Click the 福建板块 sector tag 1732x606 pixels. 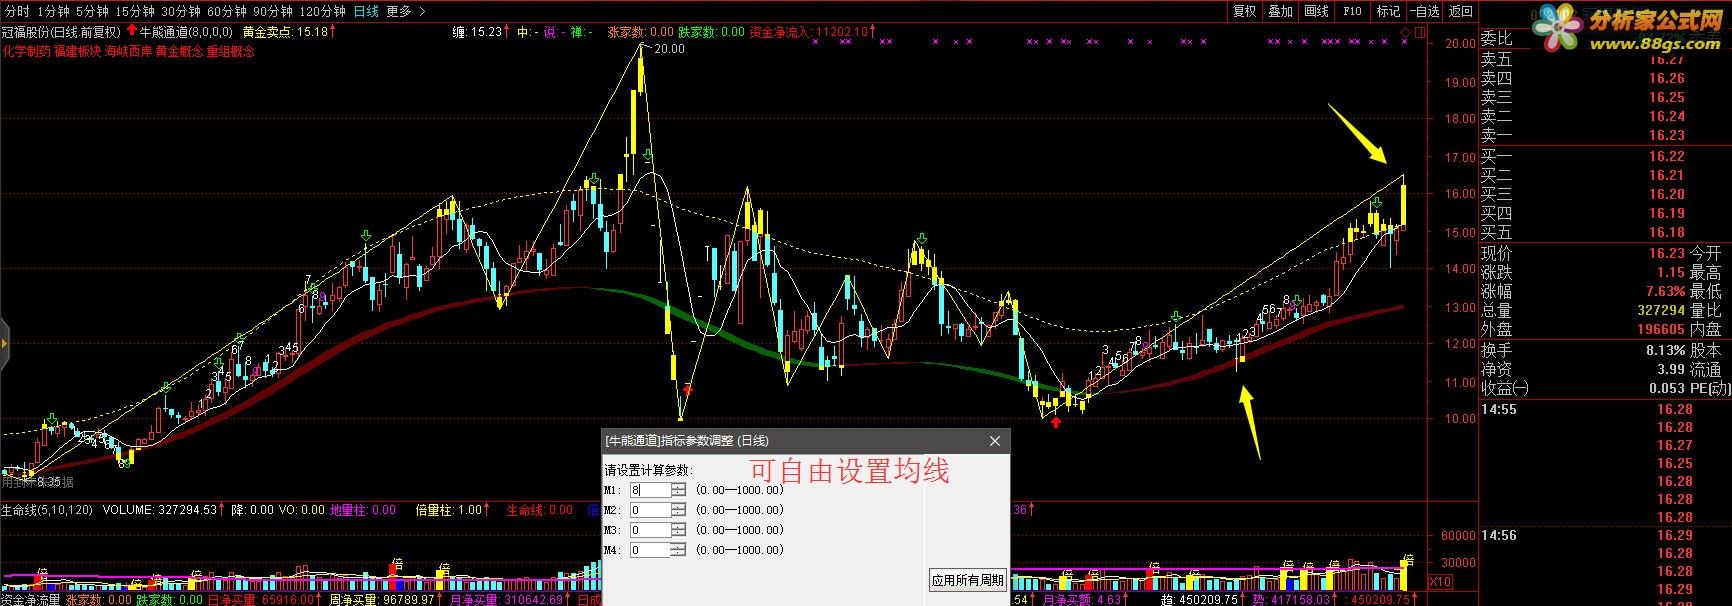click(77, 51)
